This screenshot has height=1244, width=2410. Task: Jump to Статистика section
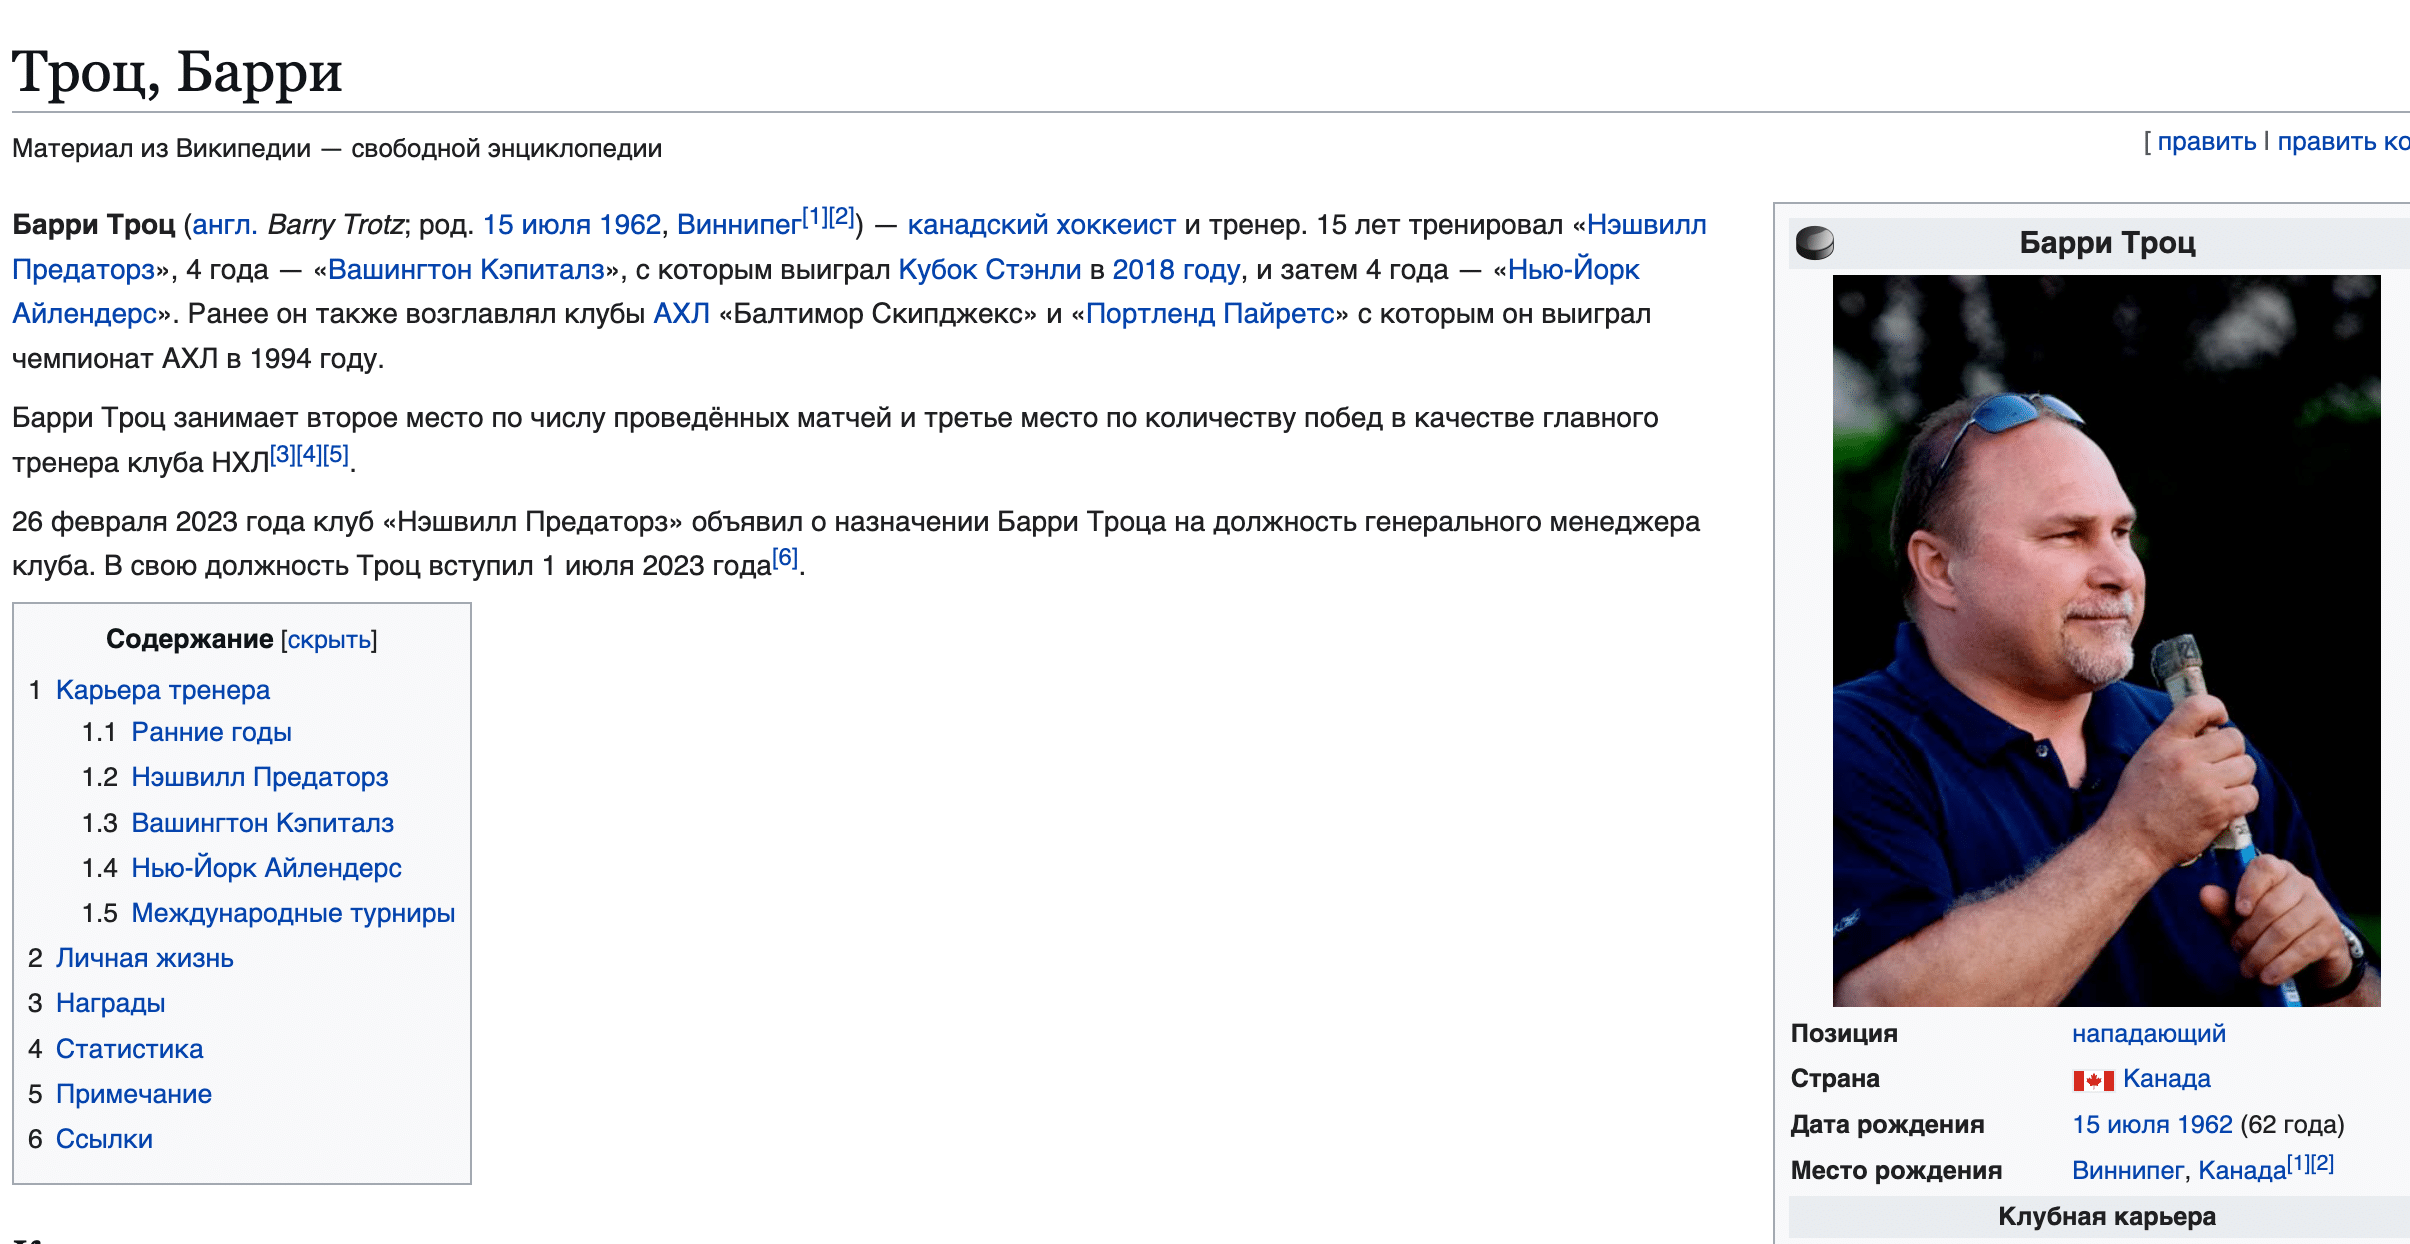pyautogui.click(x=129, y=1049)
